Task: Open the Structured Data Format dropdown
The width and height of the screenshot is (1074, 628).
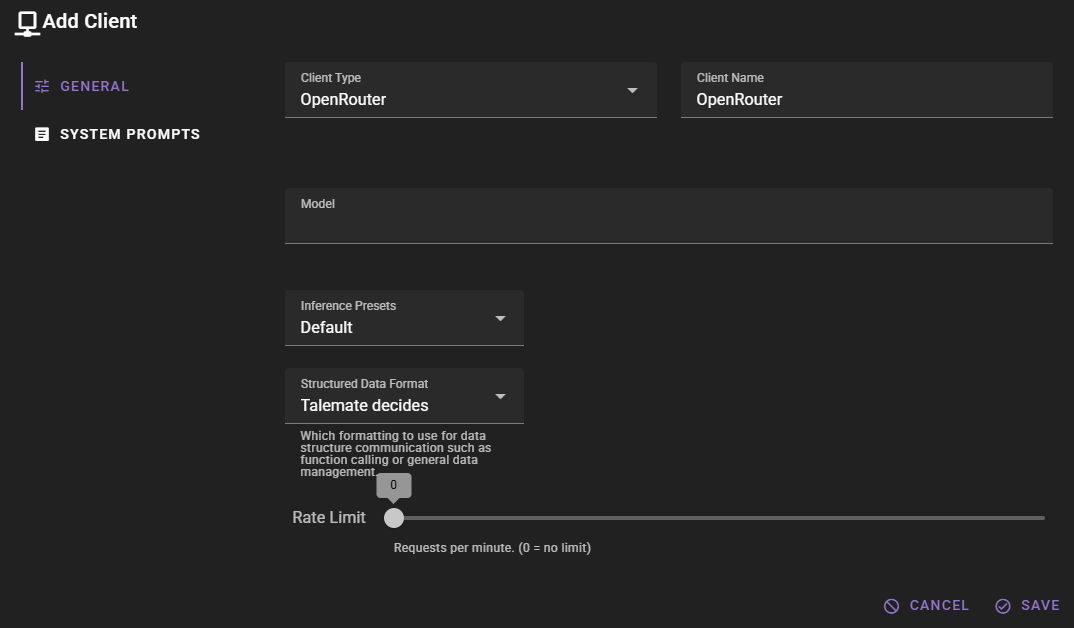Action: click(x=404, y=396)
